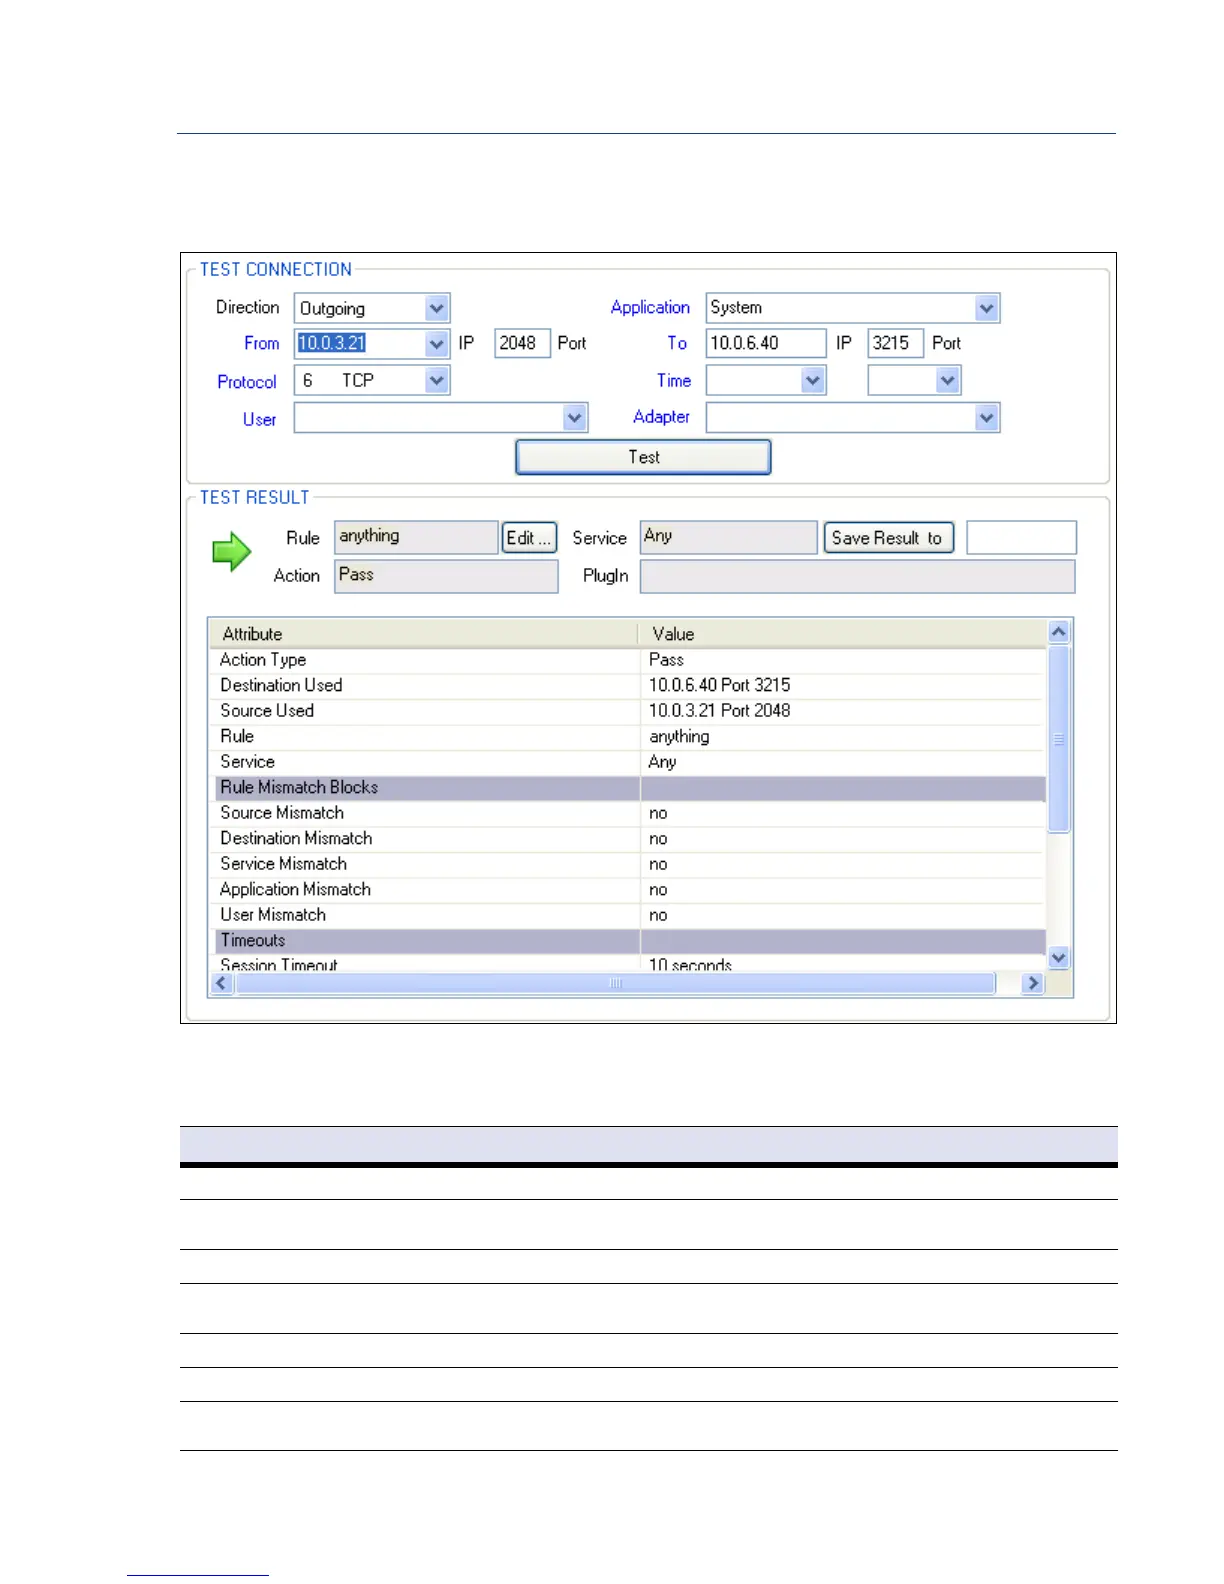1224x1584 pixels.
Task: Click the empty PlugIn field
Action: coord(857,576)
